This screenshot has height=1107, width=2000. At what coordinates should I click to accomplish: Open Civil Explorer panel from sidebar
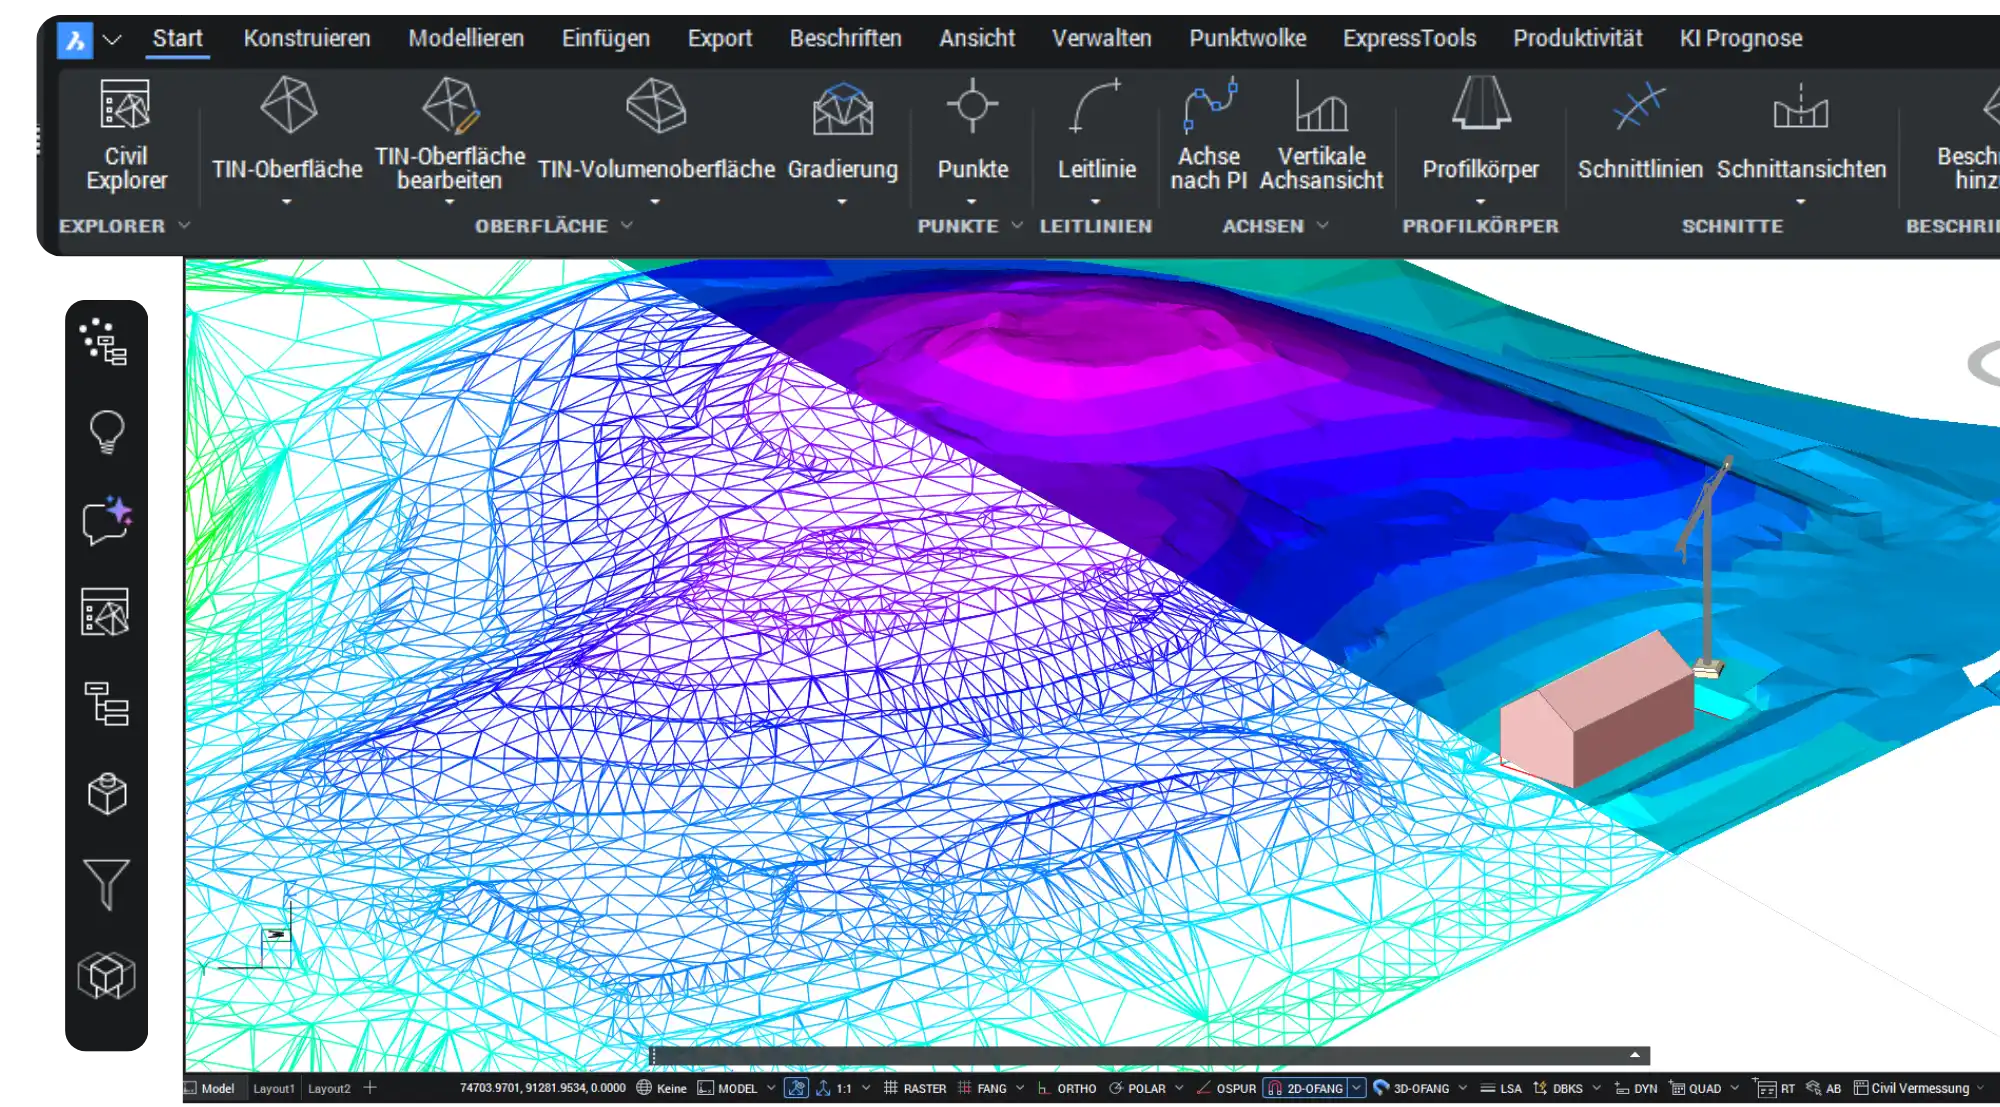pos(105,612)
